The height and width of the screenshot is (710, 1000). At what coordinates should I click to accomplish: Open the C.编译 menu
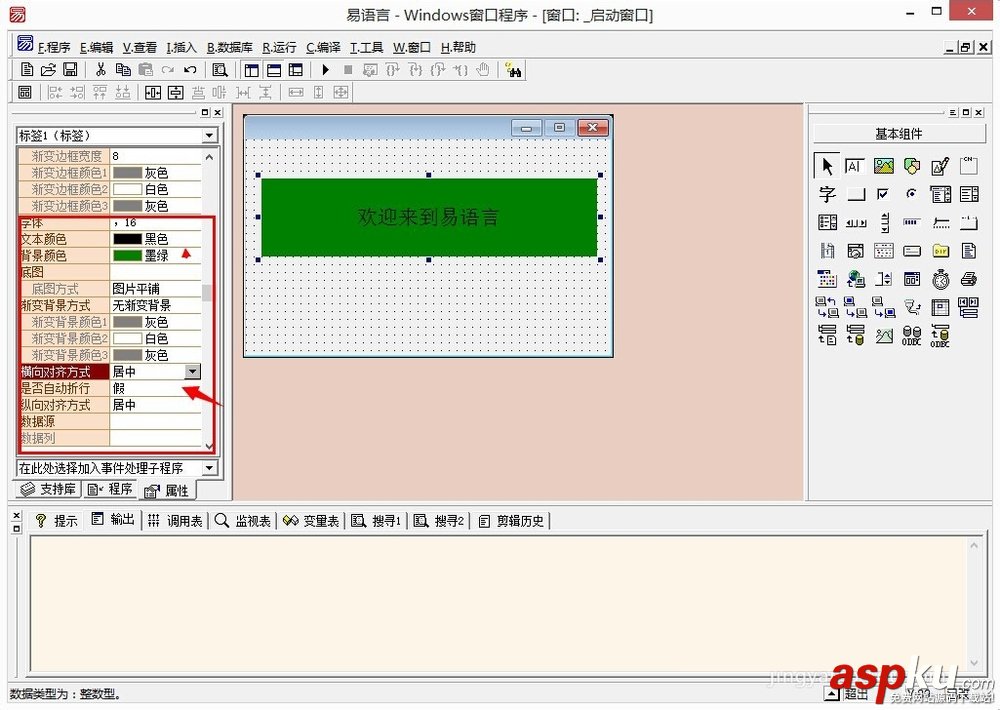tap(323, 47)
